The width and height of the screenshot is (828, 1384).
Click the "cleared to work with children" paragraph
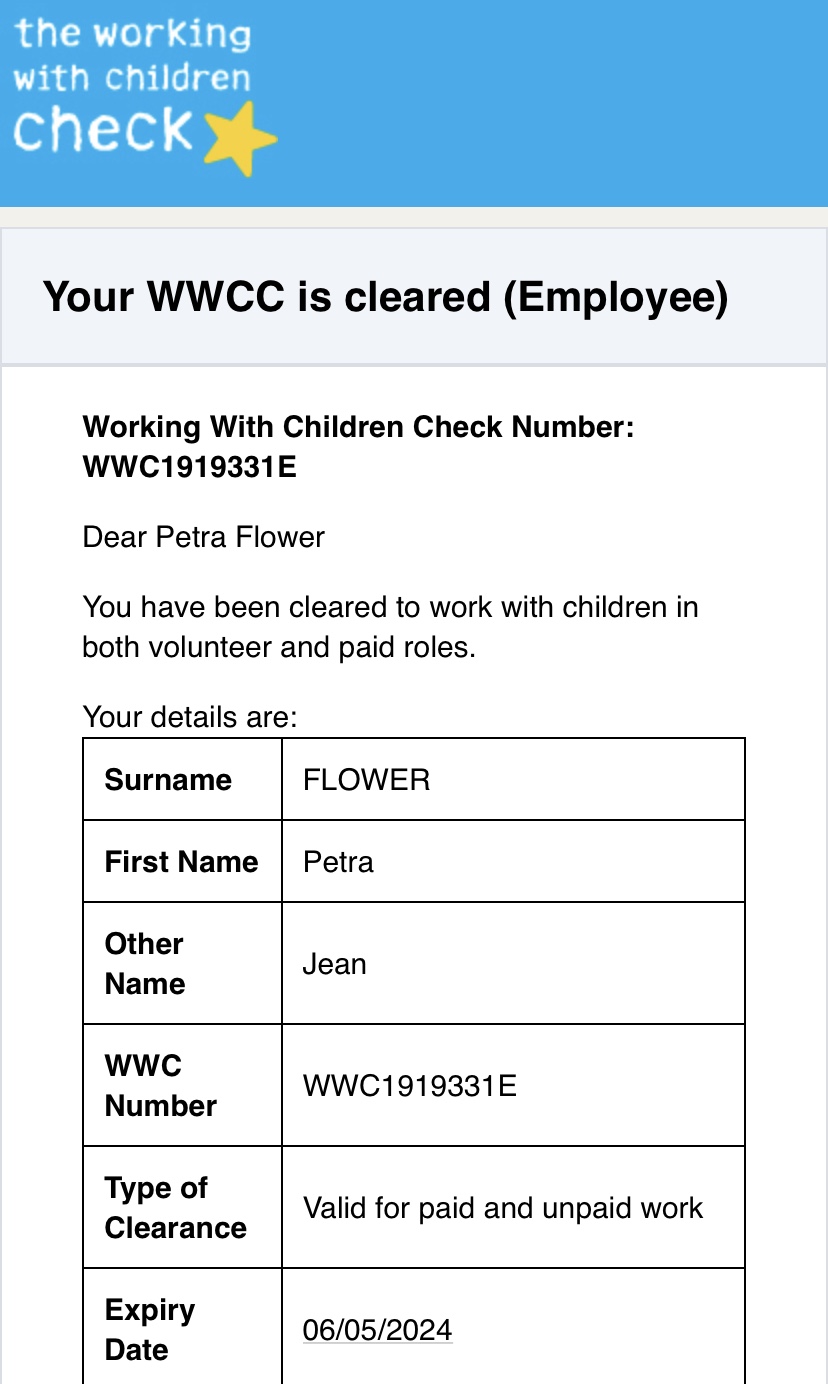[x=390, y=627]
